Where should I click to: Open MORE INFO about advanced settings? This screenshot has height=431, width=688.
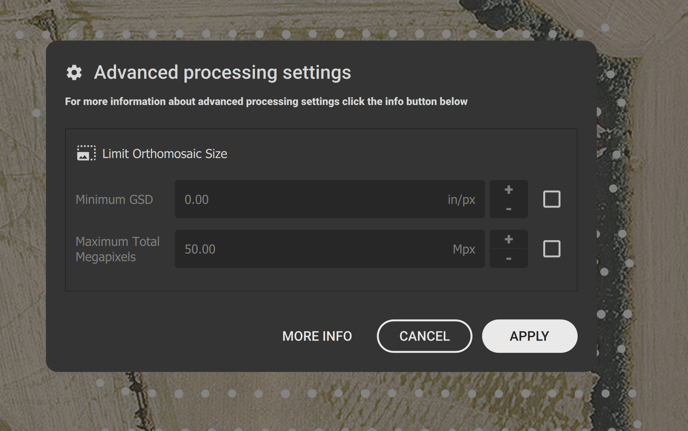[317, 336]
